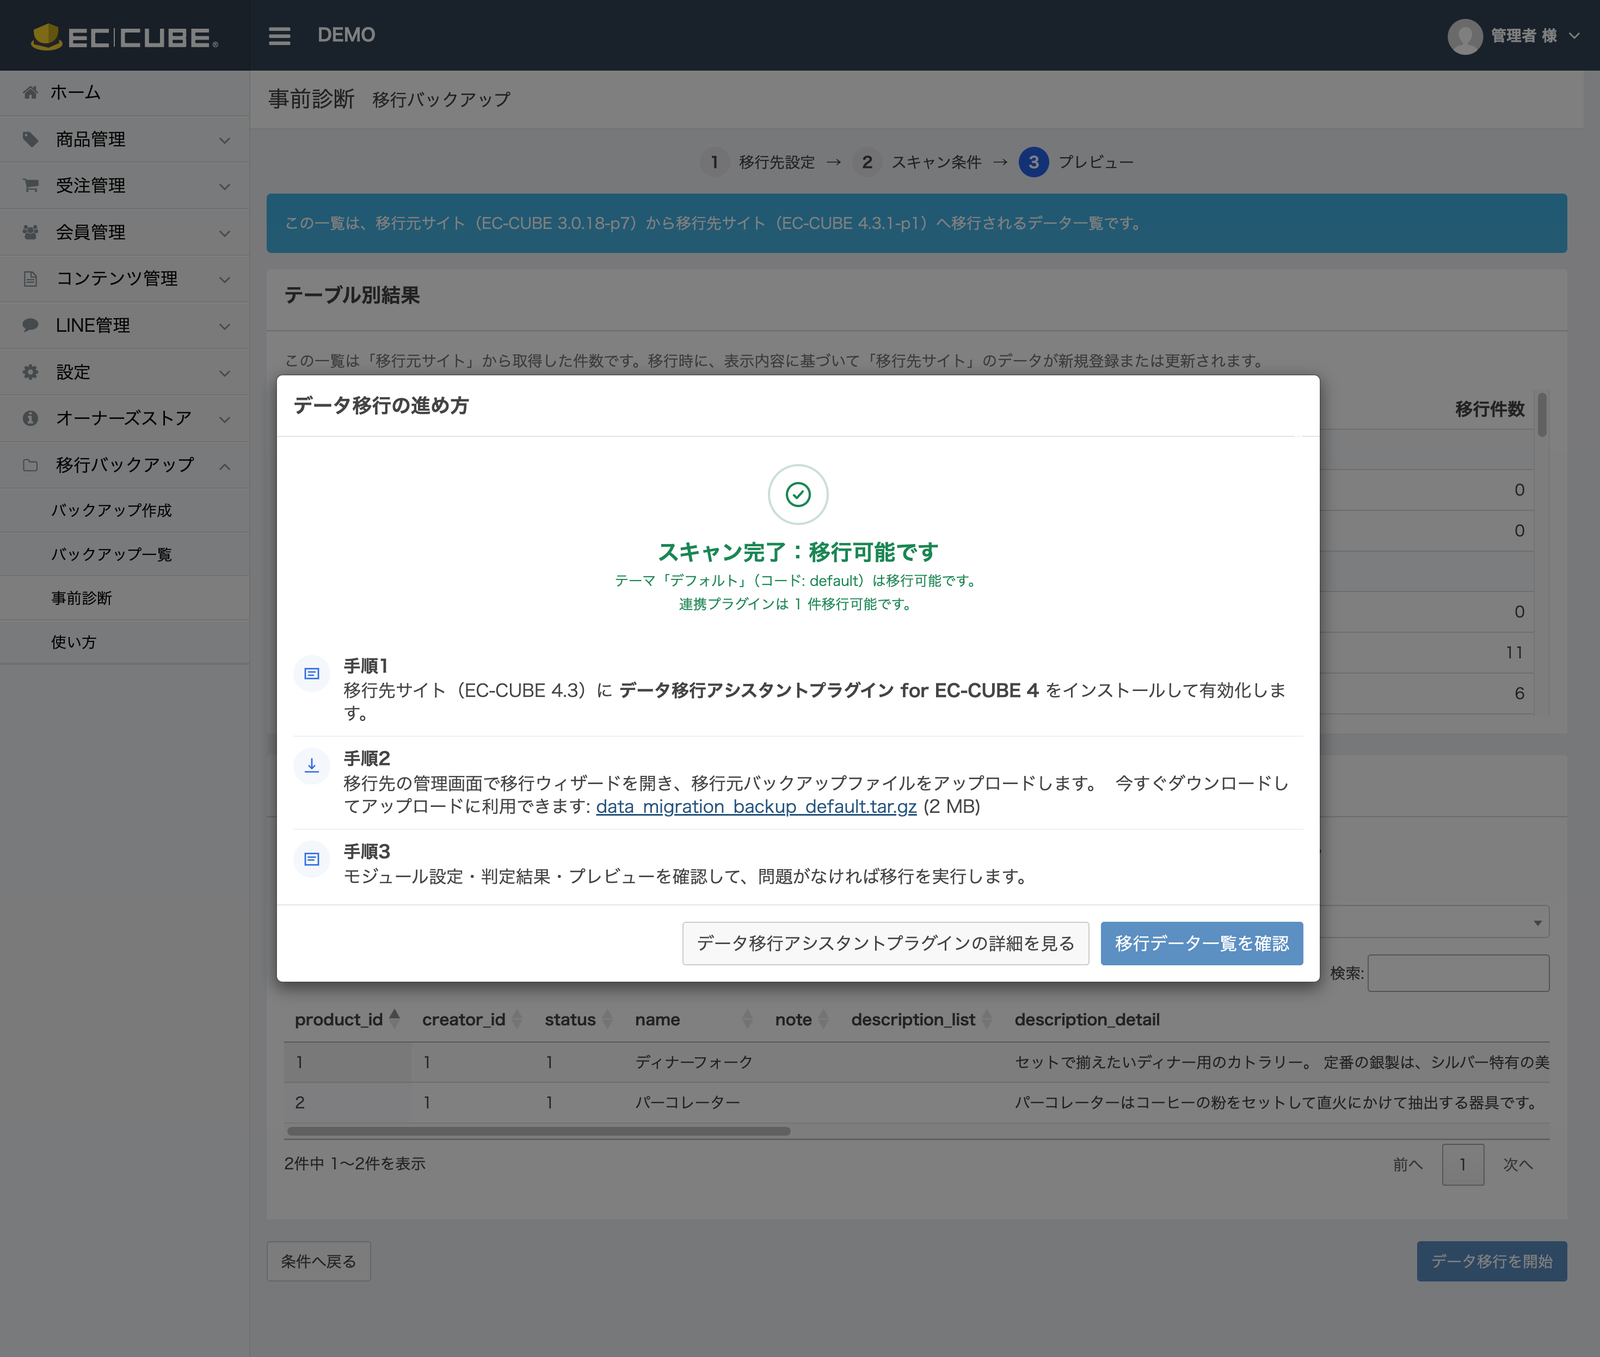Click the 手順1 document icon
The width and height of the screenshot is (1600, 1357).
click(312, 674)
